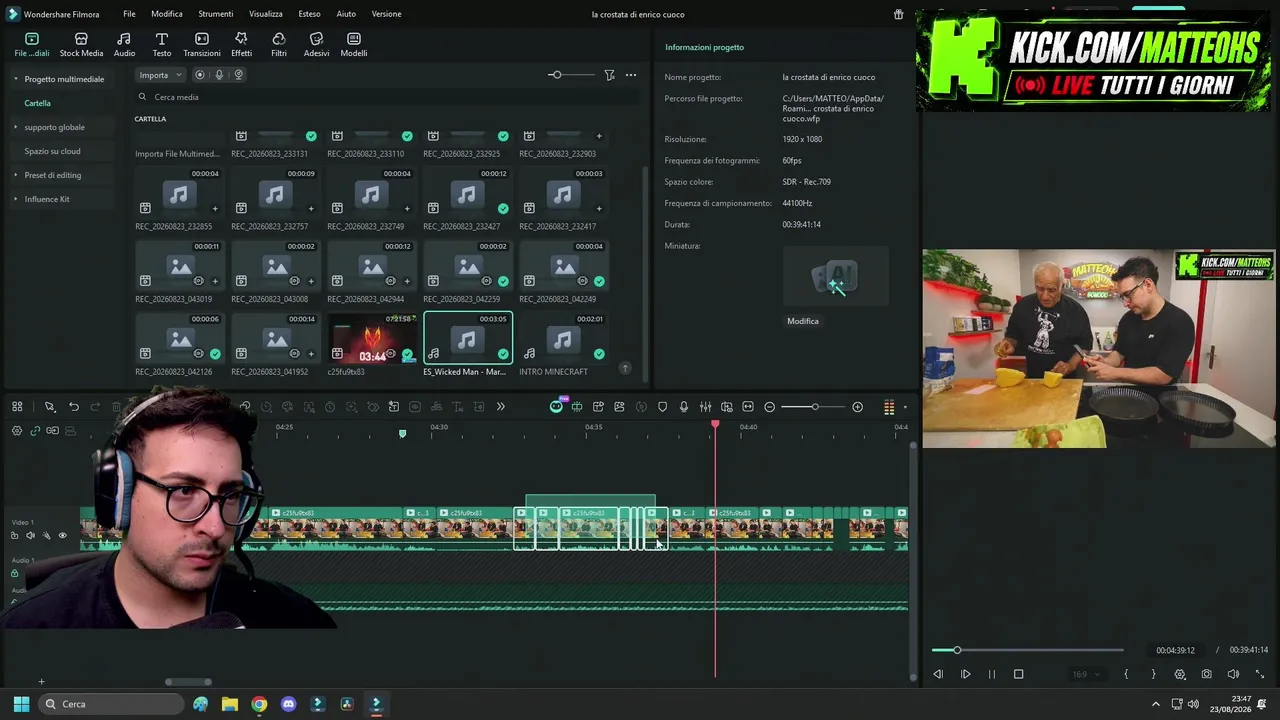Screen dimensions: 1280x720
Task: Open the Windows Start button
Action: [x=21, y=704]
